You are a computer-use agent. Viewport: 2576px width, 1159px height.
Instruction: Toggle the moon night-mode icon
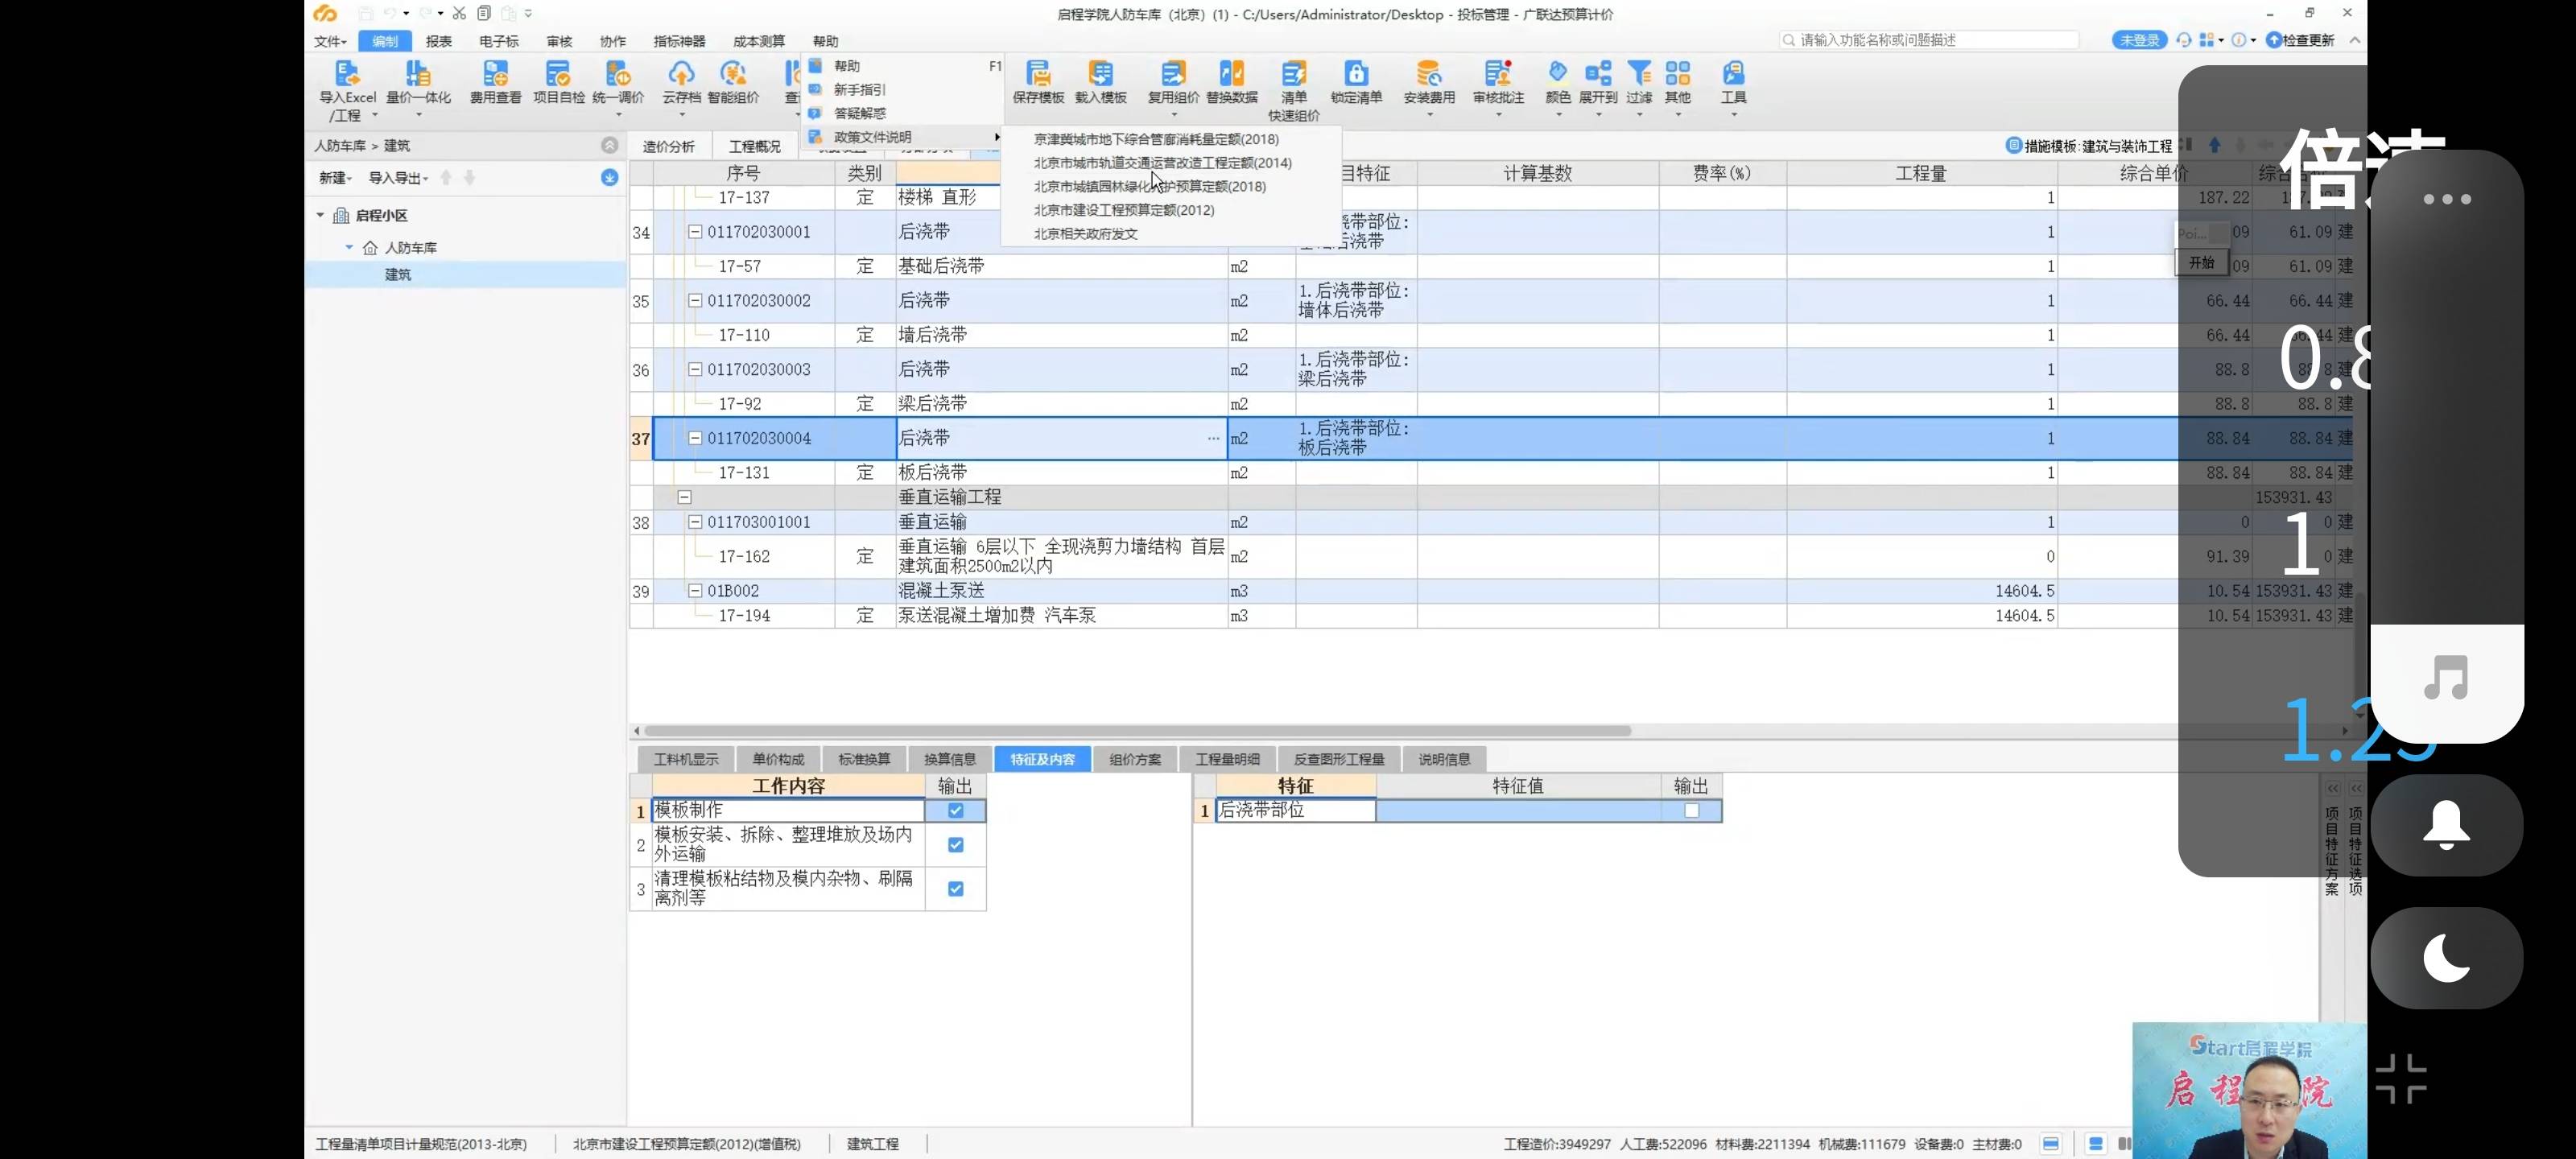(2446, 958)
